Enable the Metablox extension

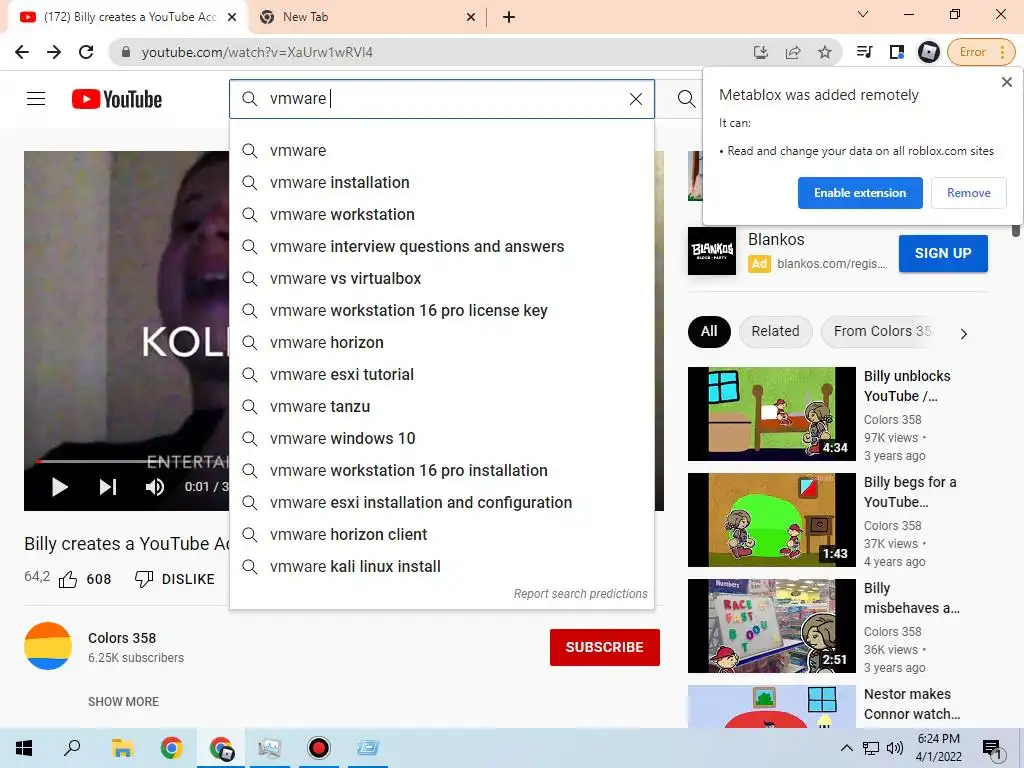click(x=860, y=193)
